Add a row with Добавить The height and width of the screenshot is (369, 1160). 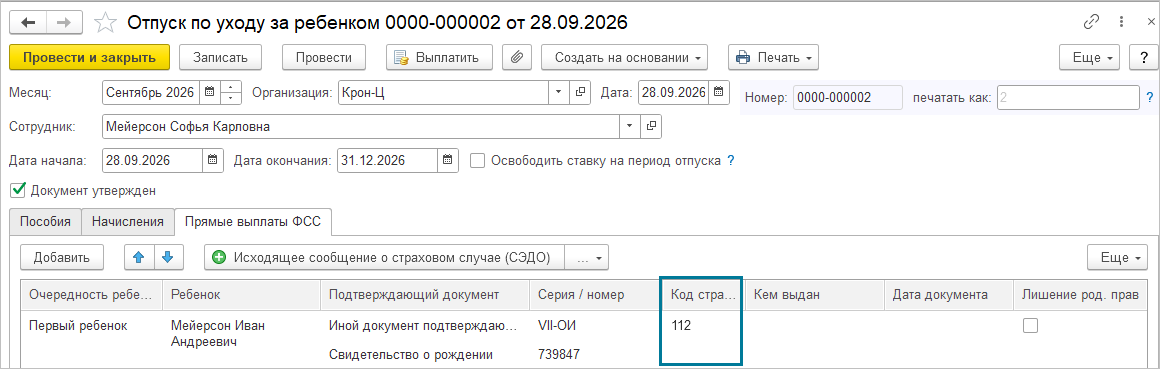[61, 257]
